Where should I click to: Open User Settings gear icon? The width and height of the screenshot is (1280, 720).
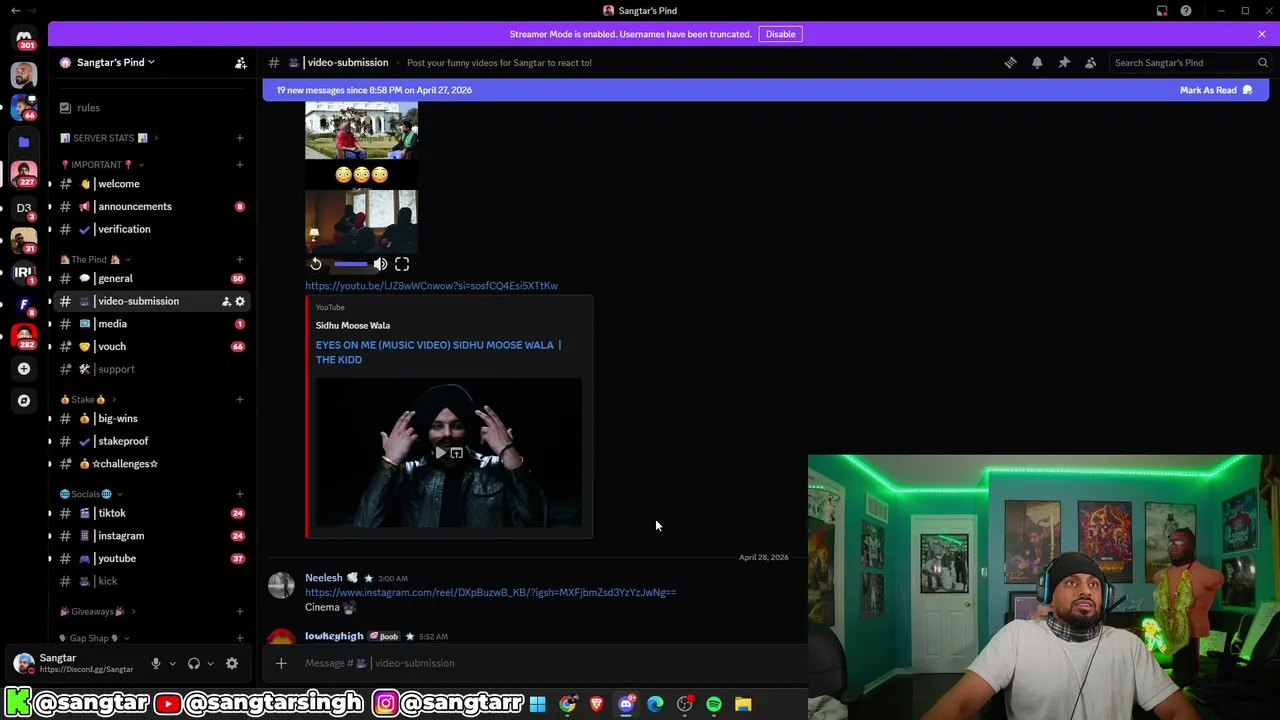tap(232, 663)
